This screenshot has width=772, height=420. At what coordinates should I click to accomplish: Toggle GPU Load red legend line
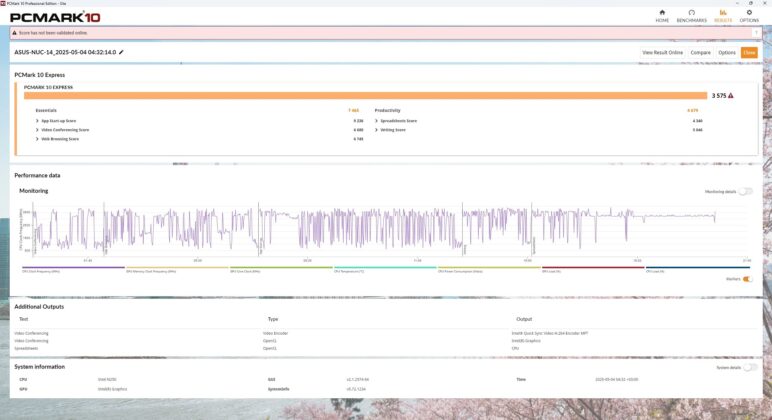593,269
